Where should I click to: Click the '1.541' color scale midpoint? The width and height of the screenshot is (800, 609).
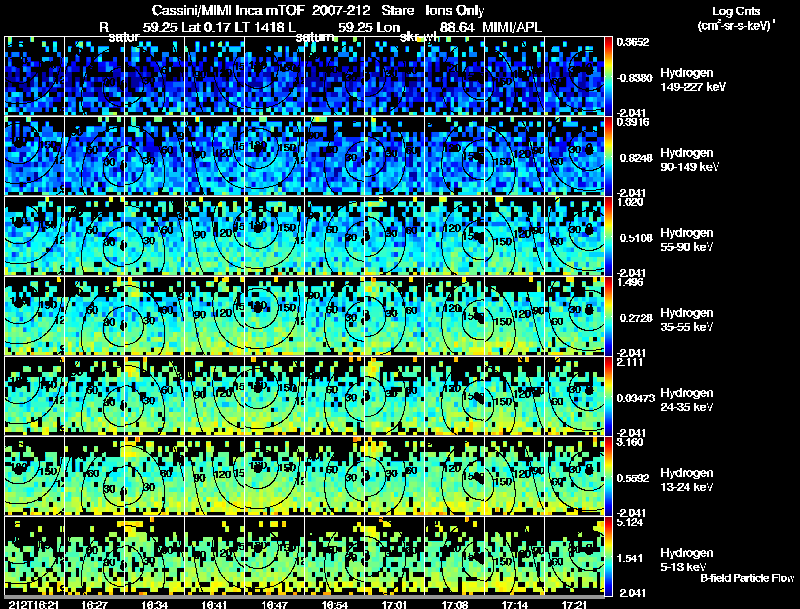coord(629,558)
